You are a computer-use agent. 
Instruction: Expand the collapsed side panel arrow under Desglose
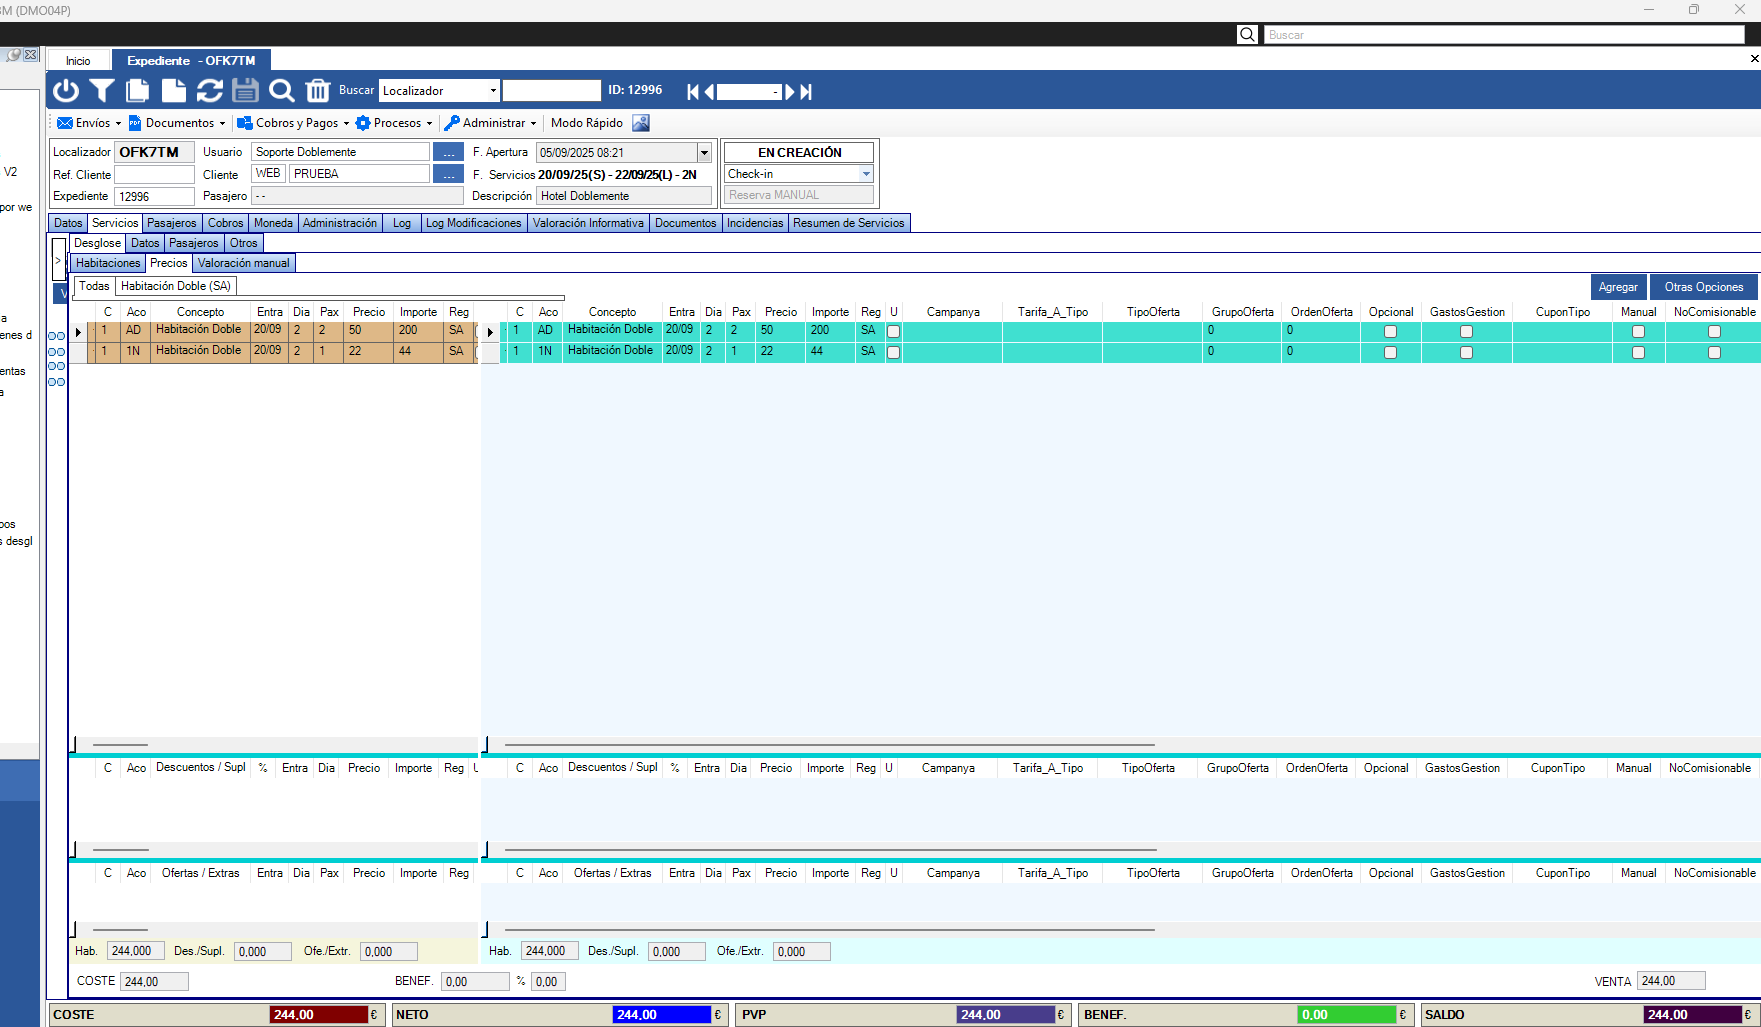pos(58,260)
